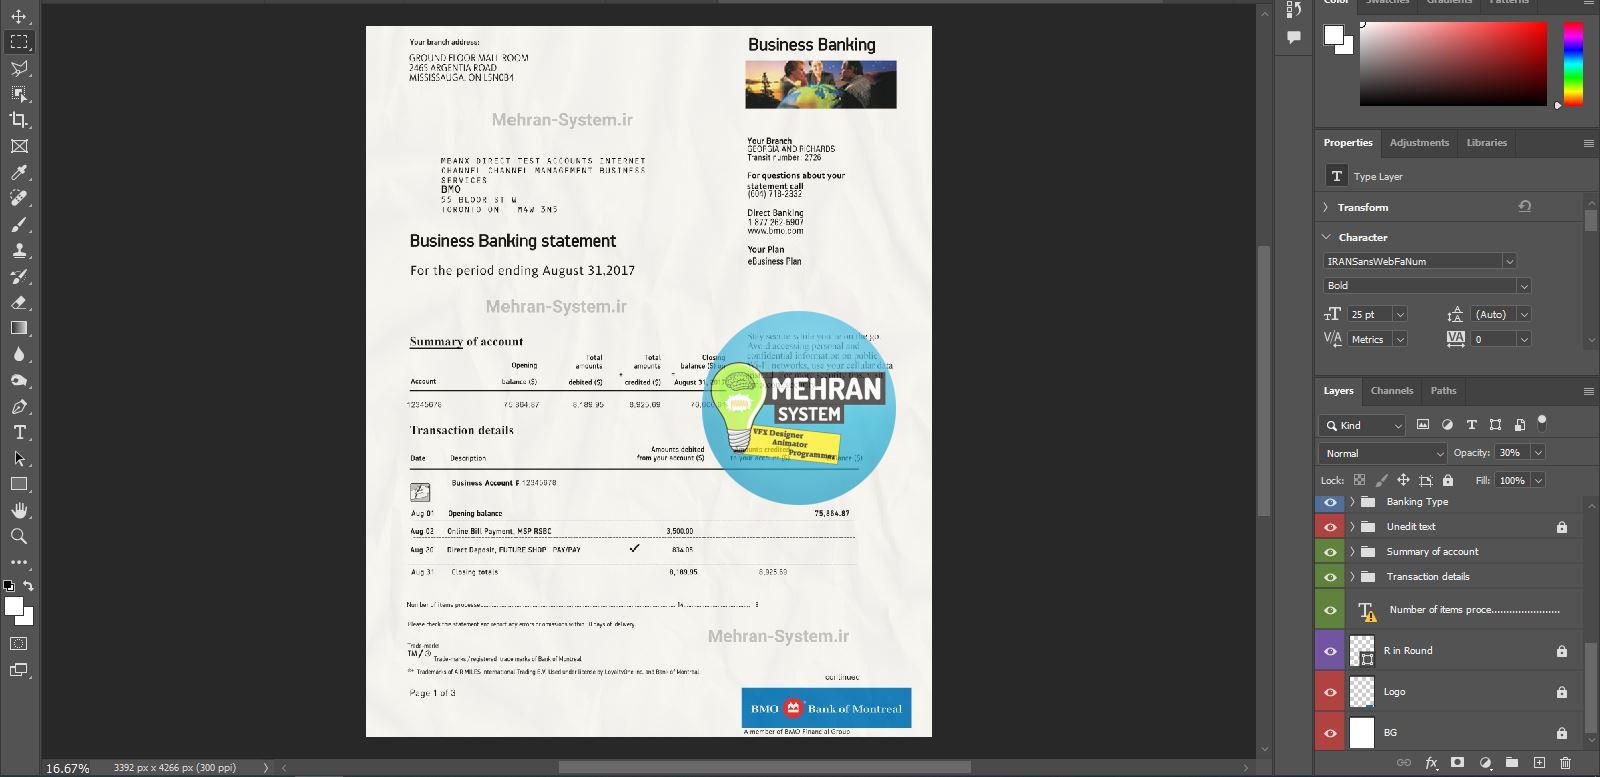Switch to the Paths tab
This screenshot has height=777, width=1600.
(1443, 391)
